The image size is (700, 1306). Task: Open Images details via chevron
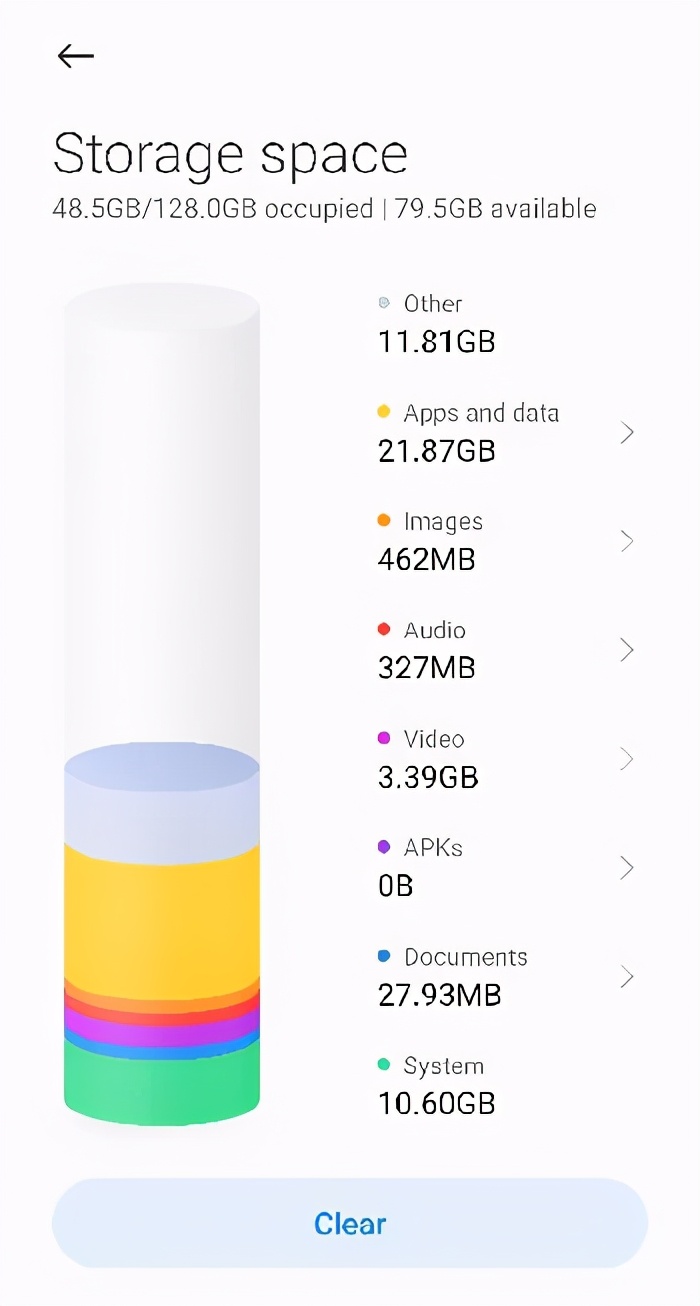pos(627,542)
